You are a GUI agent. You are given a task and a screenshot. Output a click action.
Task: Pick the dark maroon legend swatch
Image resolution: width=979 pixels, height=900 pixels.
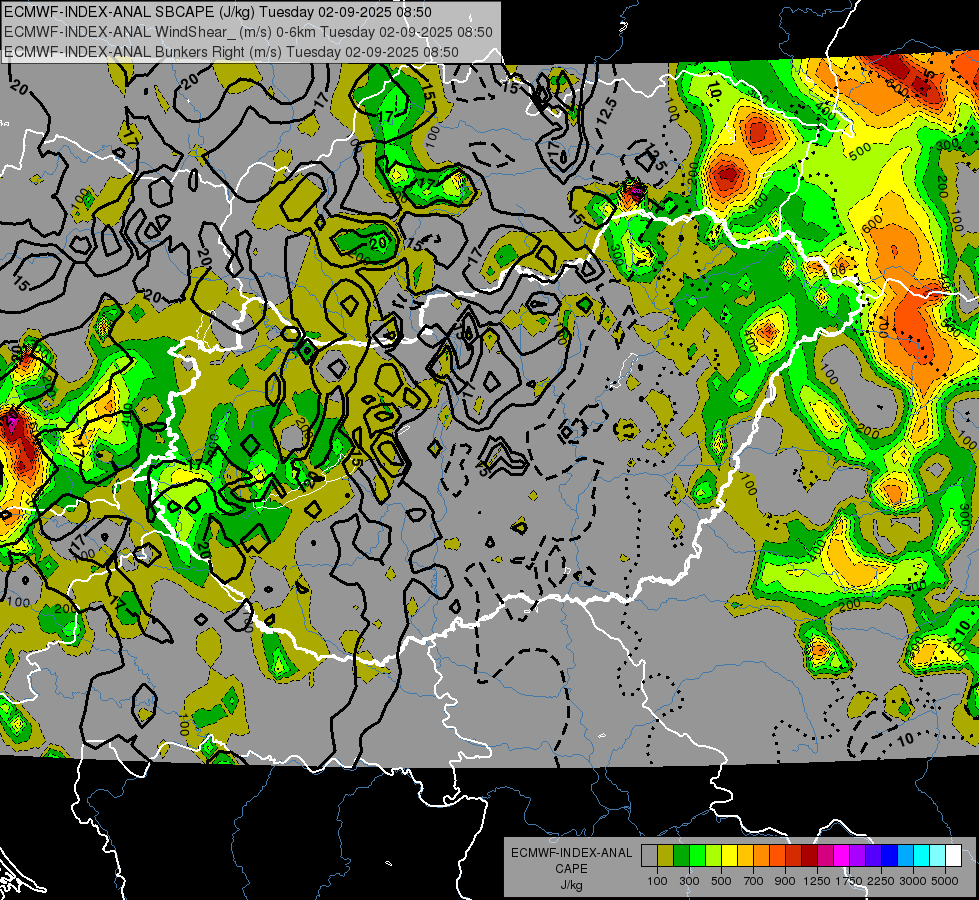pyautogui.click(x=809, y=856)
